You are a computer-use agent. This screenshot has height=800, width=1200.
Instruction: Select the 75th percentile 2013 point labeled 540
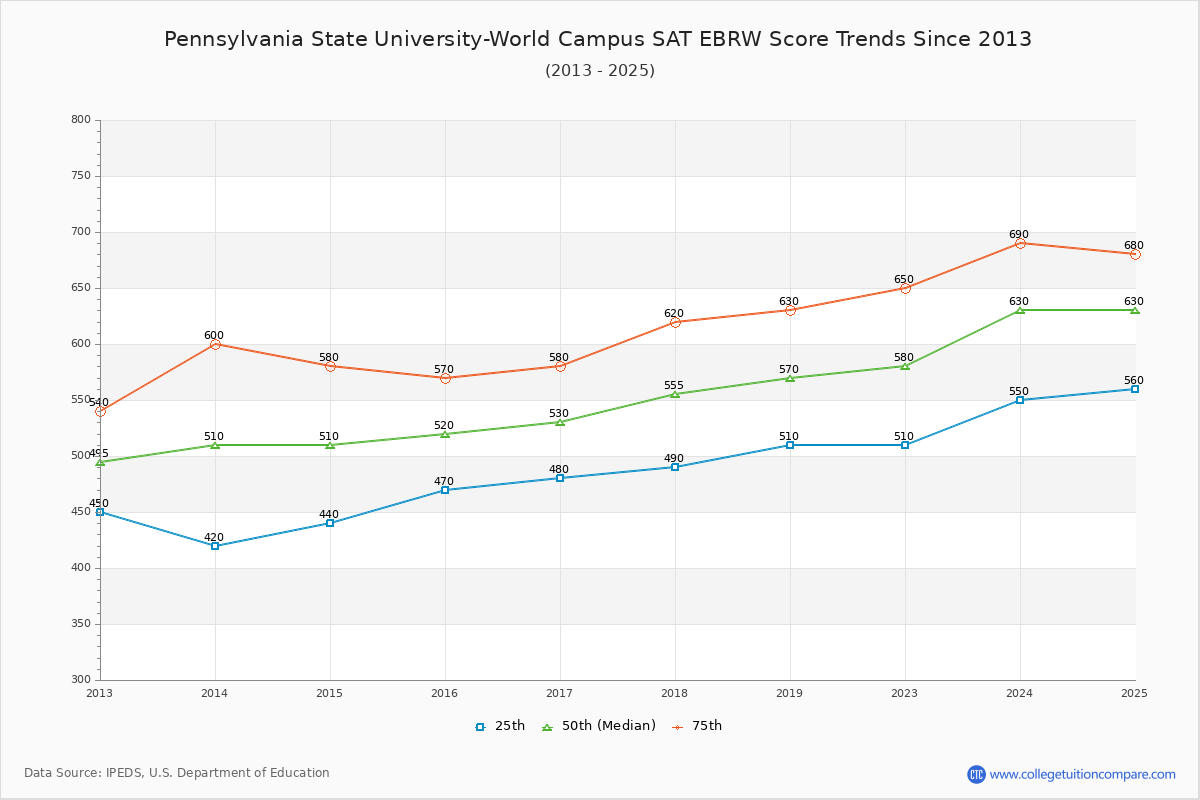click(100, 411)
